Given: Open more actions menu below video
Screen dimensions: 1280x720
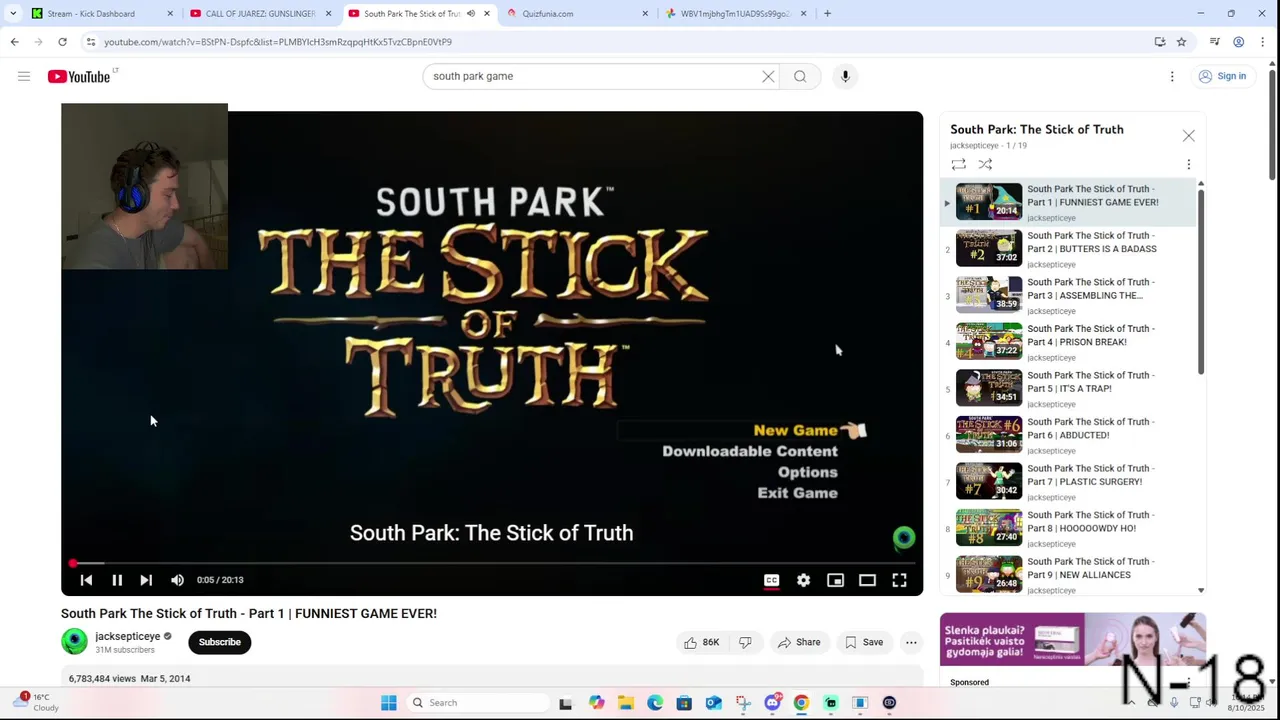Looking at the screenshot, I should pyautogui.click(x=911, y=642).
